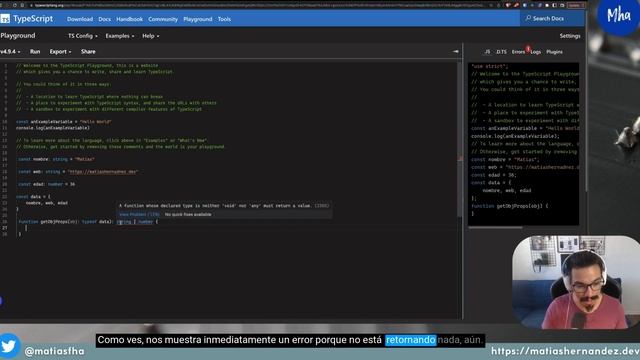640x360 pixels.
Task: Expand the Examples dropdown menu
Action: 120,36
